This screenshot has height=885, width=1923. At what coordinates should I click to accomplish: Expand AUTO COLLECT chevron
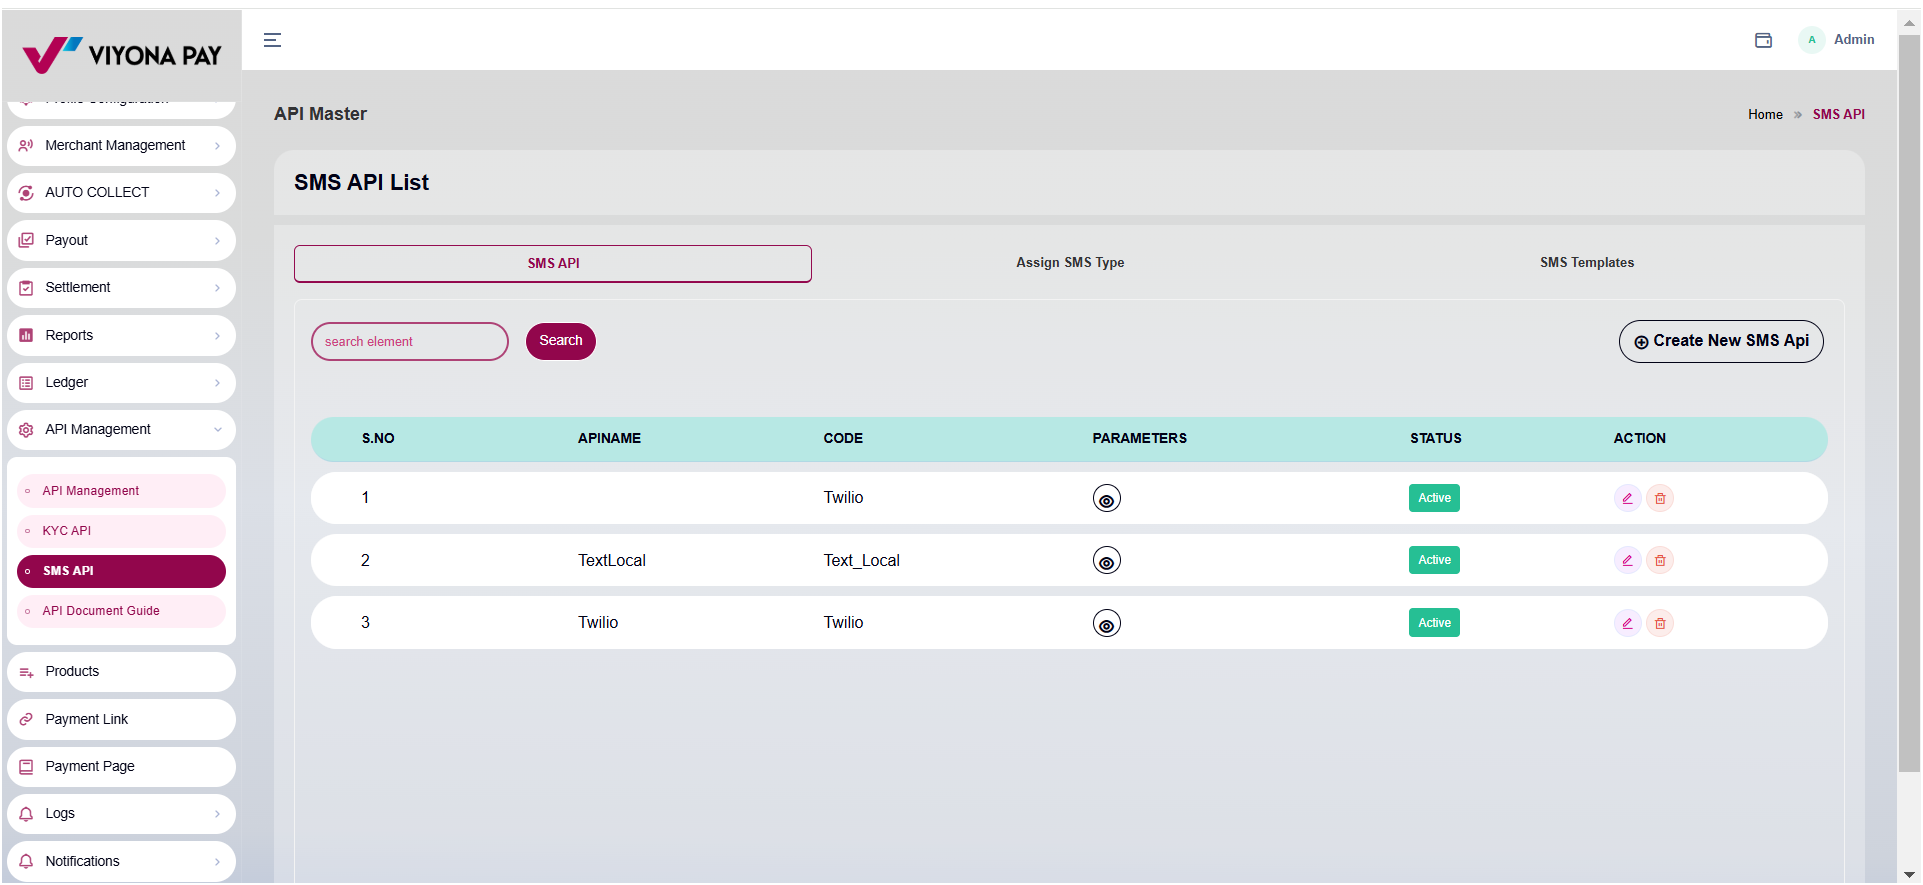(x=217, y=193)
